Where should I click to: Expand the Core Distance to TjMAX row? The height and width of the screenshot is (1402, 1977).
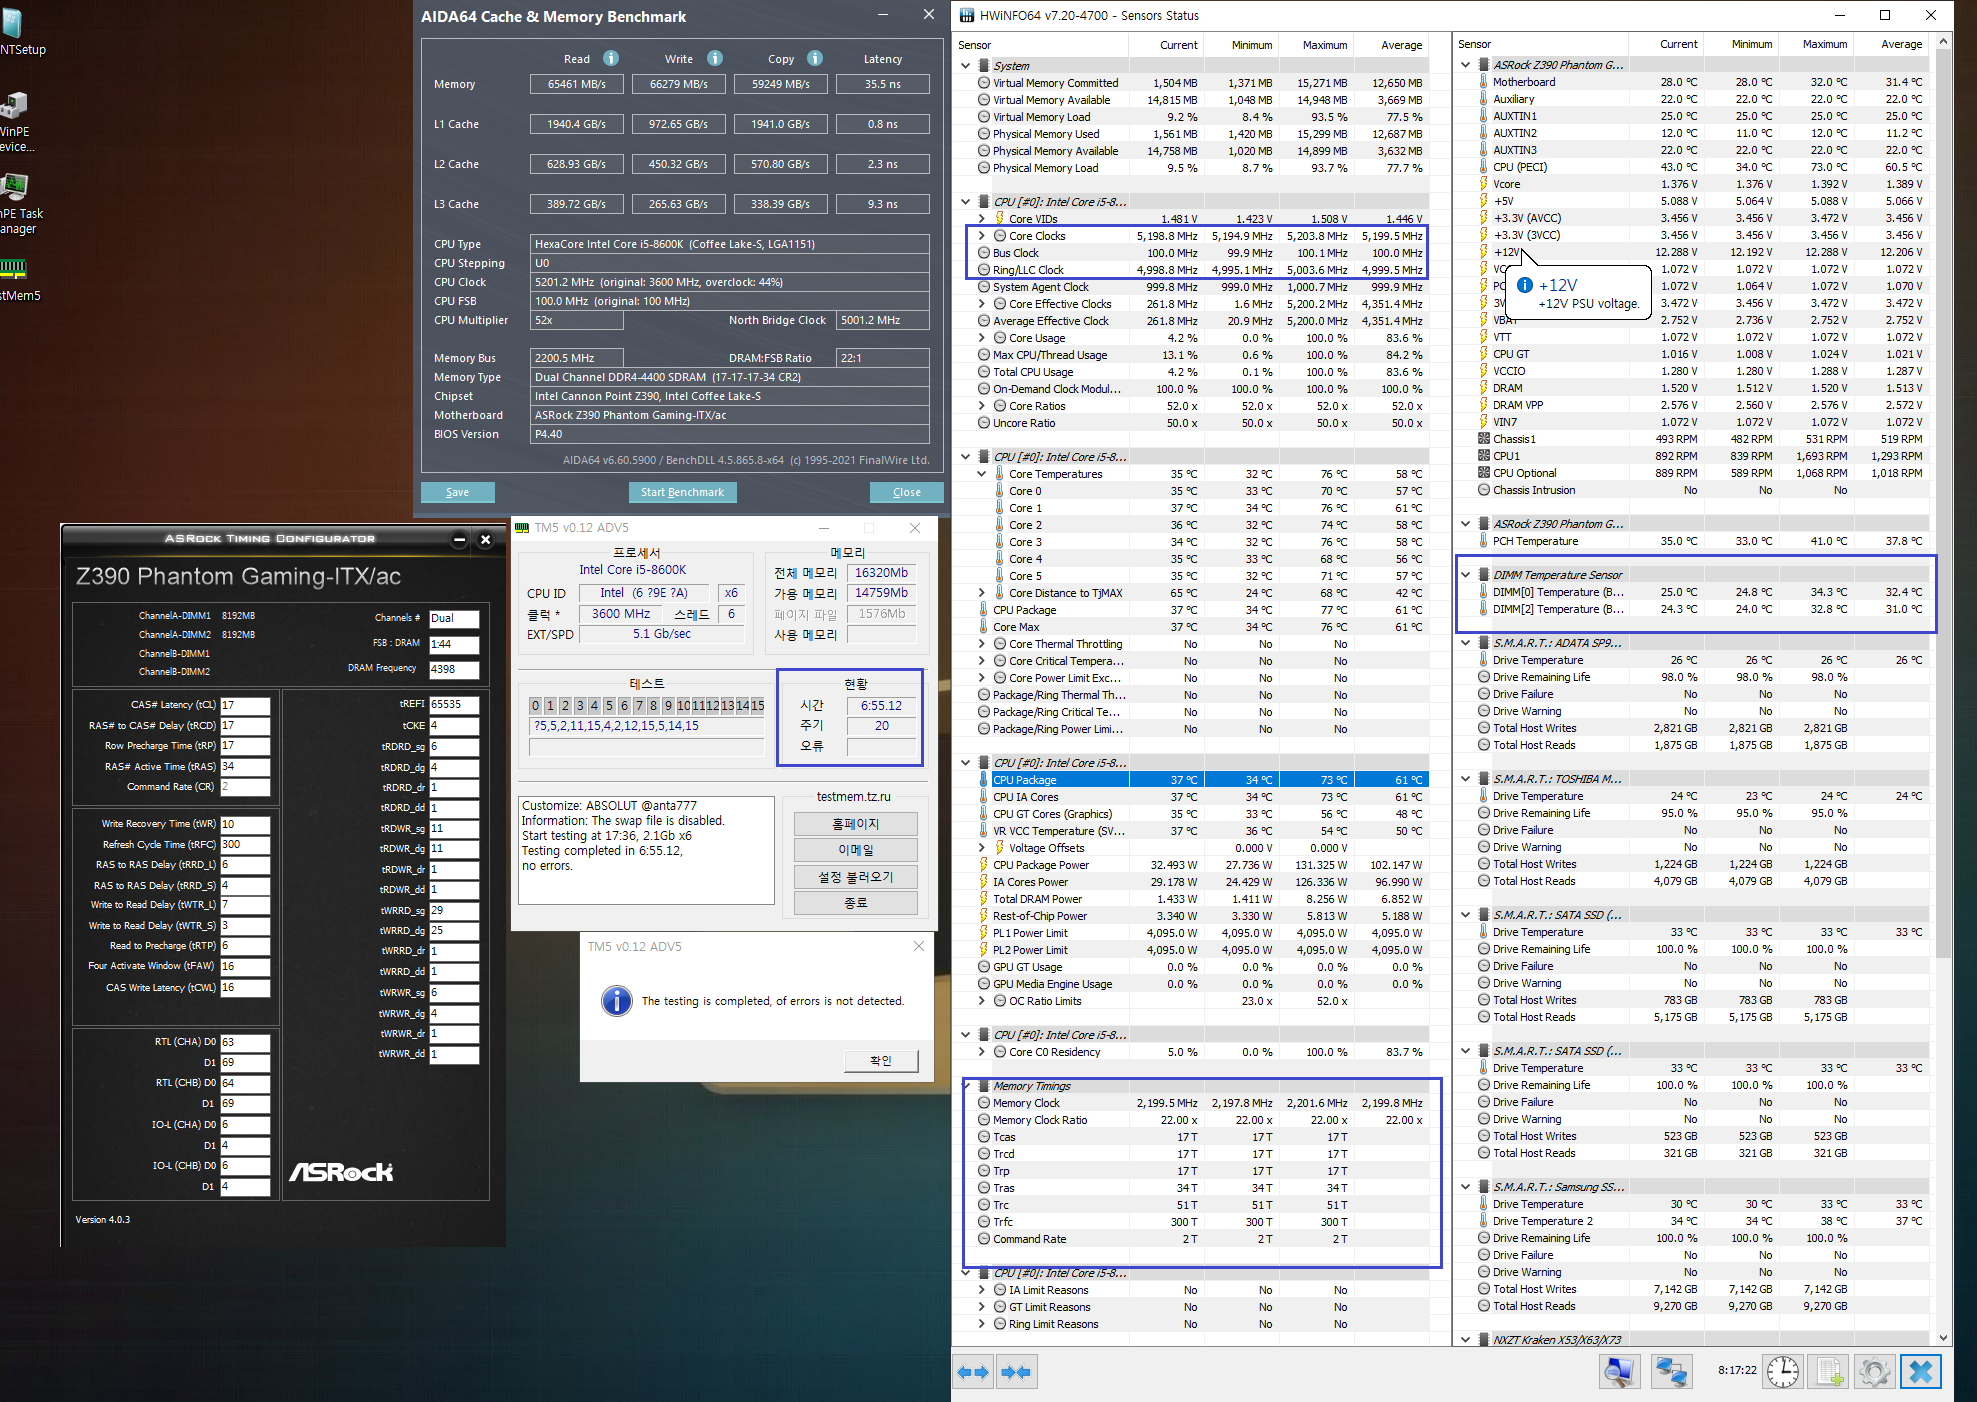click(982, 593)
